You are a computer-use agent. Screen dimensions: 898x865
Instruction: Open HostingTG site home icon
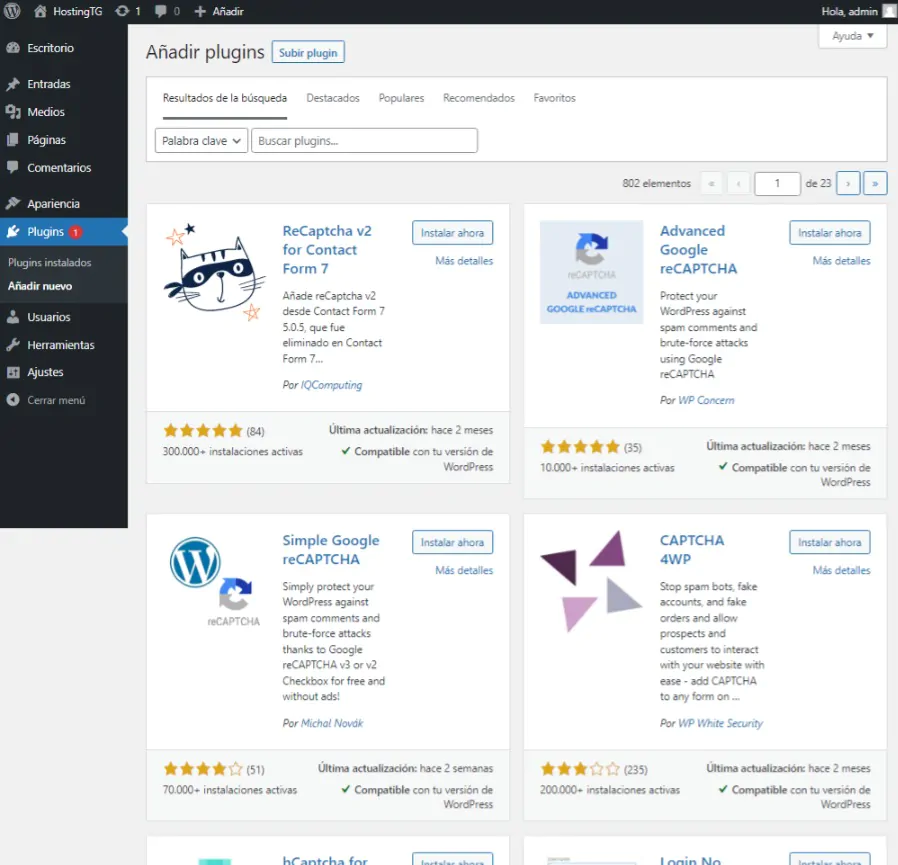(x=40, y=11)
